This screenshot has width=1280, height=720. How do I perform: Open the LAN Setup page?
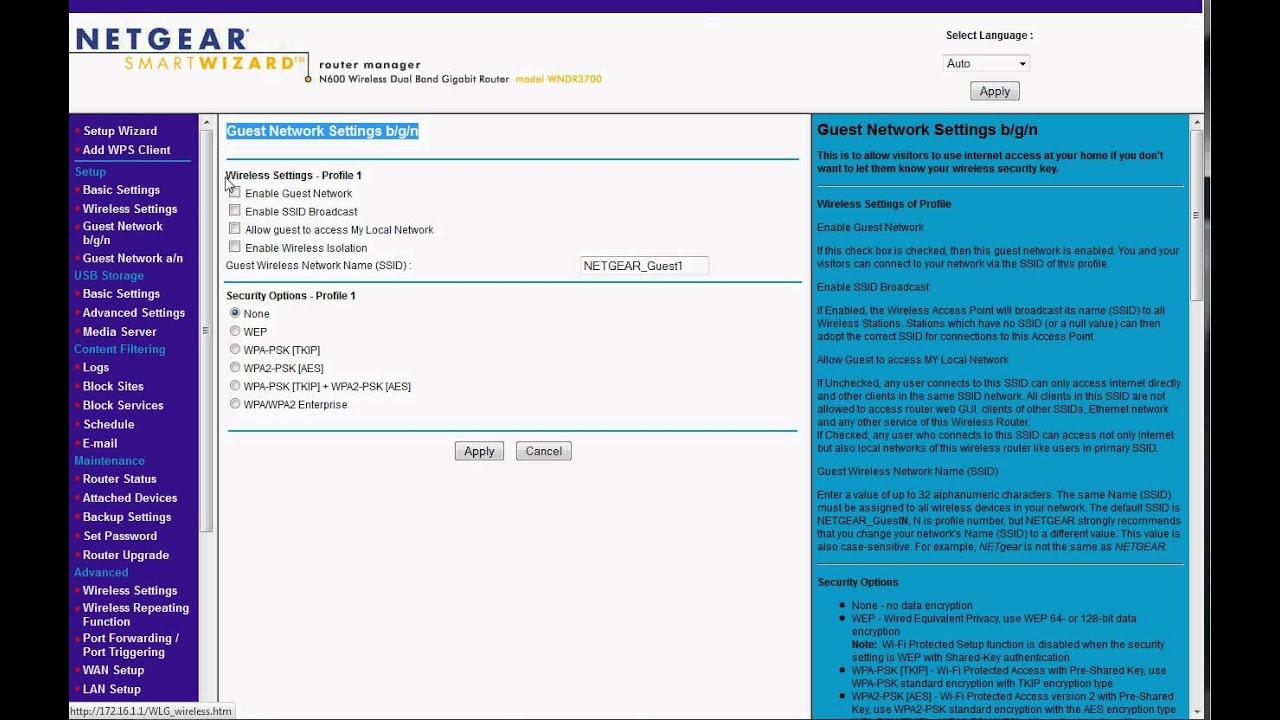(x=112, y=690)
